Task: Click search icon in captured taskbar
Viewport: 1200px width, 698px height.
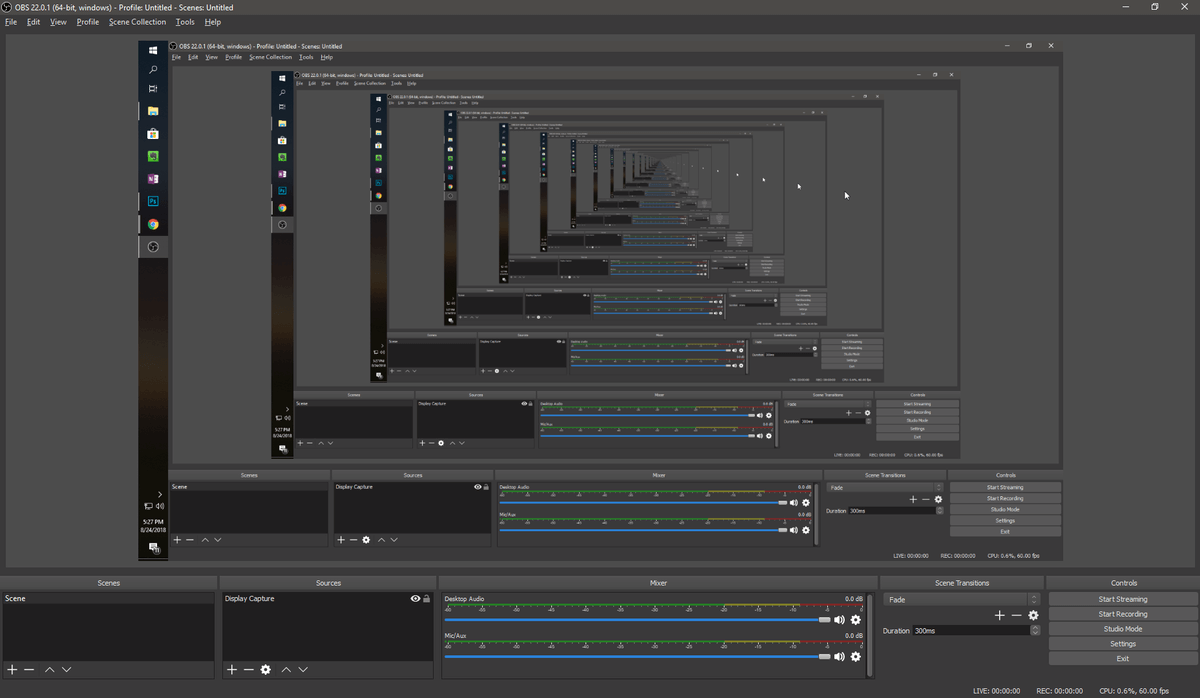Action: (x=153, y=70)
